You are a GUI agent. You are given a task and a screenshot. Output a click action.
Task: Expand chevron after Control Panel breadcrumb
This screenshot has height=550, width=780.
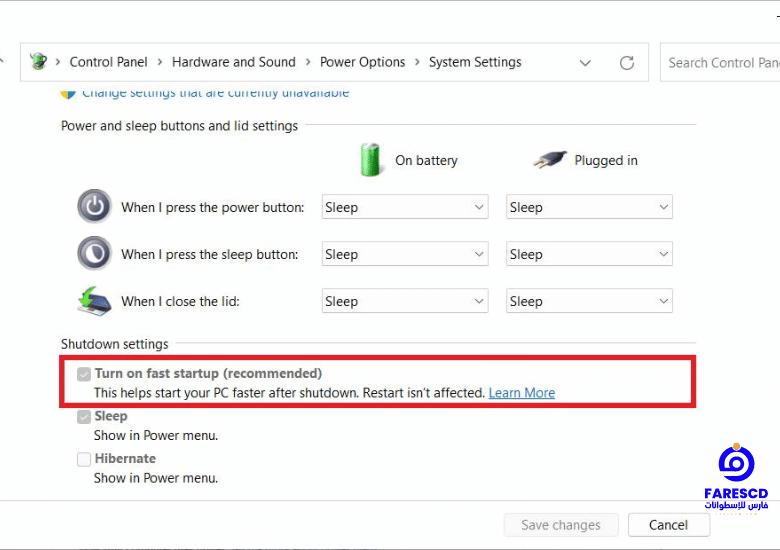pos(160,62)
